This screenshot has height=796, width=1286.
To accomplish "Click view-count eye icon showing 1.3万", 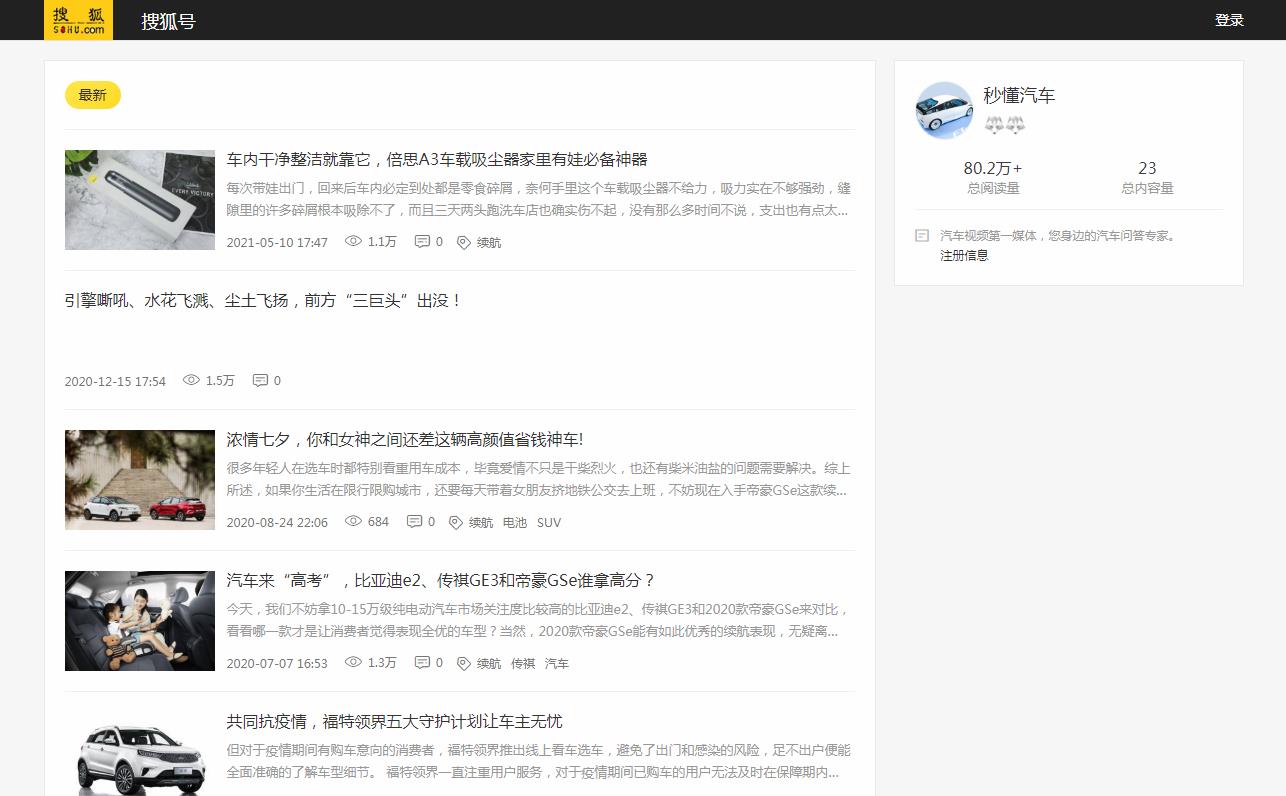I will coord(353,662).
